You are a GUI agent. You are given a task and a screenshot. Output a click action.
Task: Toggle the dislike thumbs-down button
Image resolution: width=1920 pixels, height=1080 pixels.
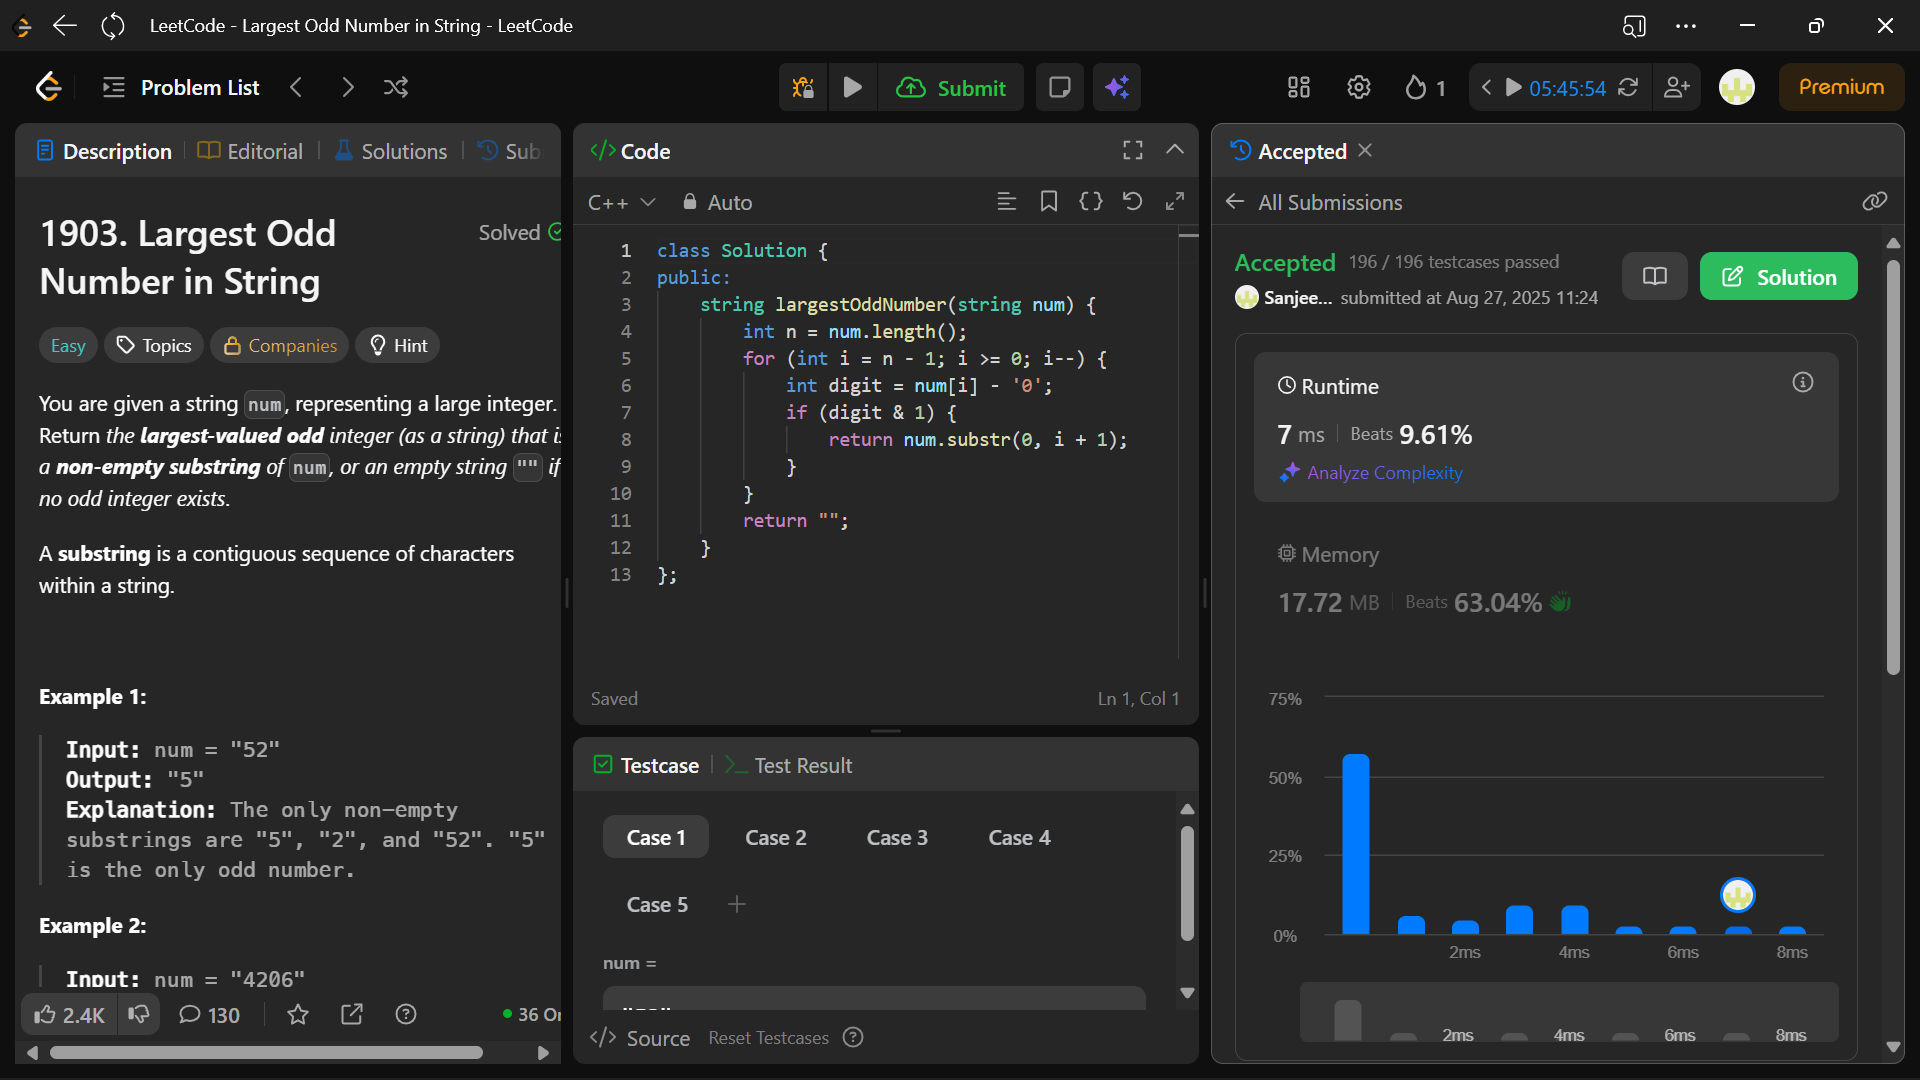tap(139, 1014)
